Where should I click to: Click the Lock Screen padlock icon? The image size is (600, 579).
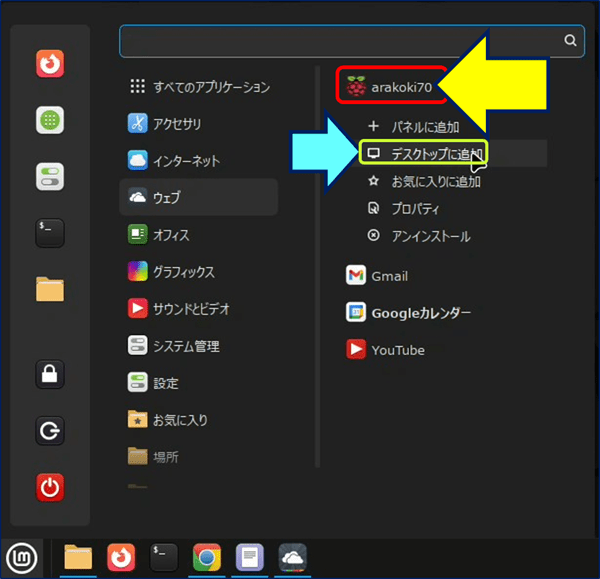(x=50, y=374)
